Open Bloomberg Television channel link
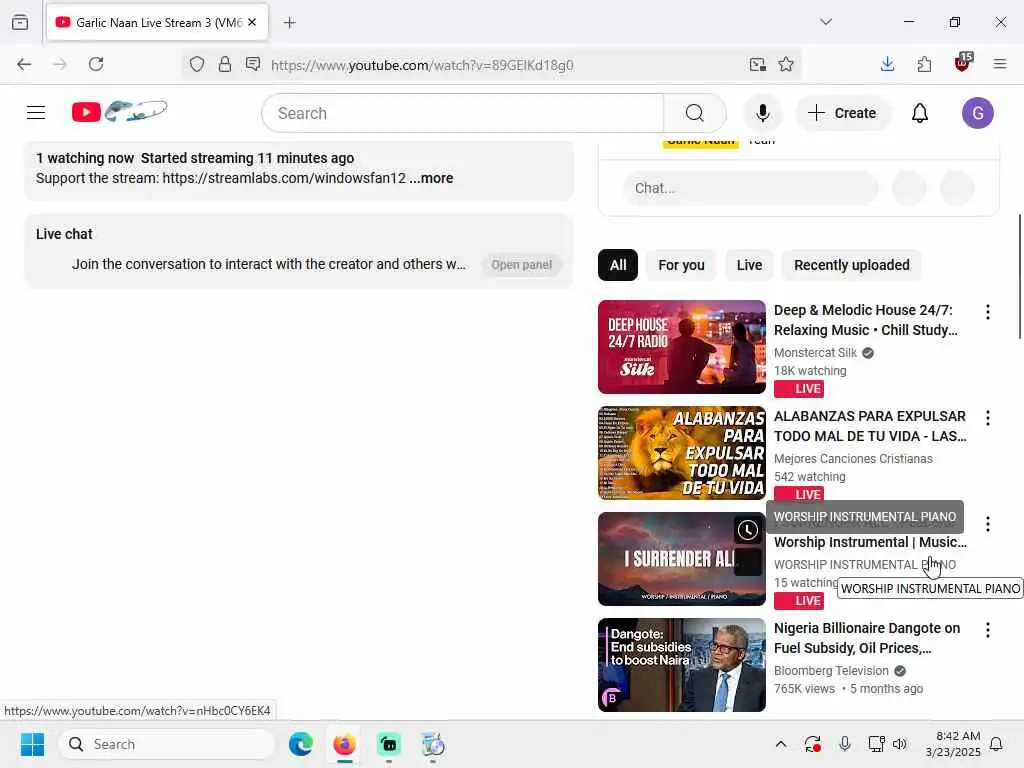Image resolution: width=1024 pixels, height=768 pixels. pos(831,671)
